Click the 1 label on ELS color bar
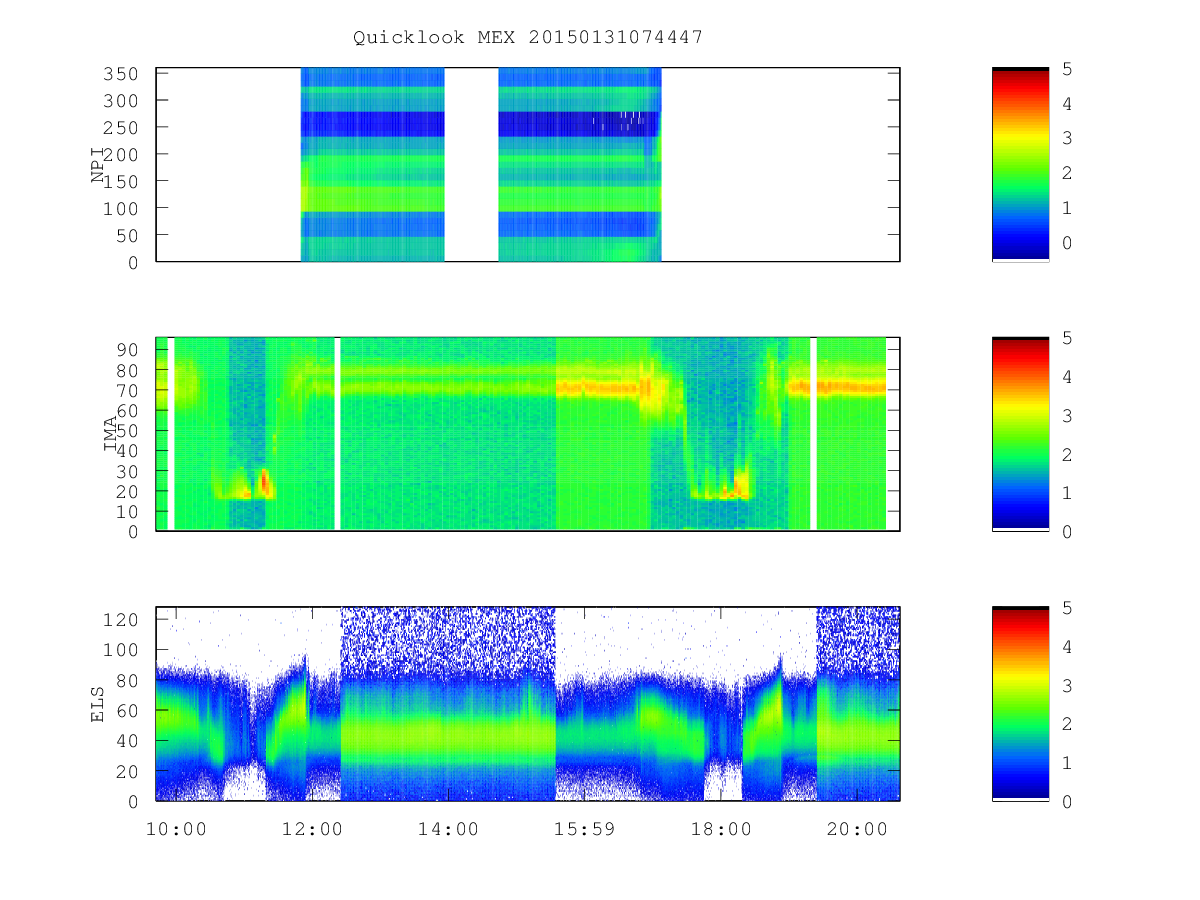Viewport: 1200px width, 900px height. pos(1068,763)
